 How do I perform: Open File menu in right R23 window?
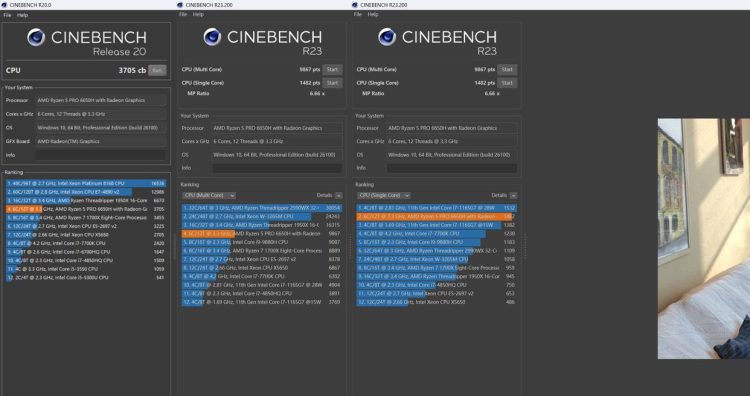358,14
